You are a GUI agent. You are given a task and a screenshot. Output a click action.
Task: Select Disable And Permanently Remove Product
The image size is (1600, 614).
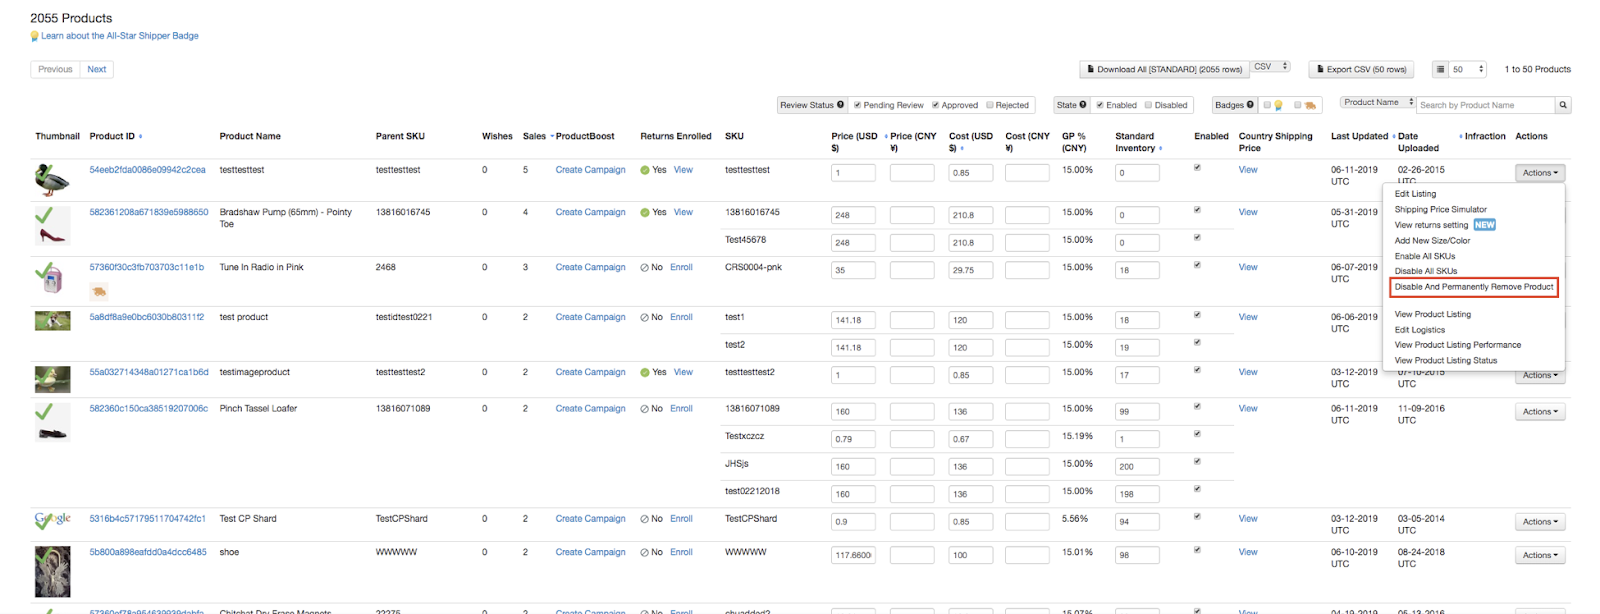click(1474, 287)
